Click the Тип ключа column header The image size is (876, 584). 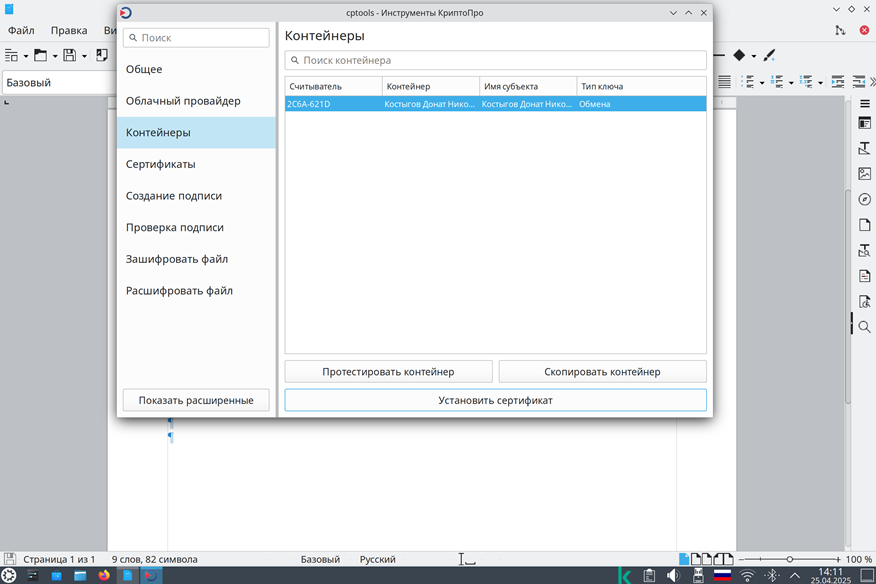pos(641,87)
